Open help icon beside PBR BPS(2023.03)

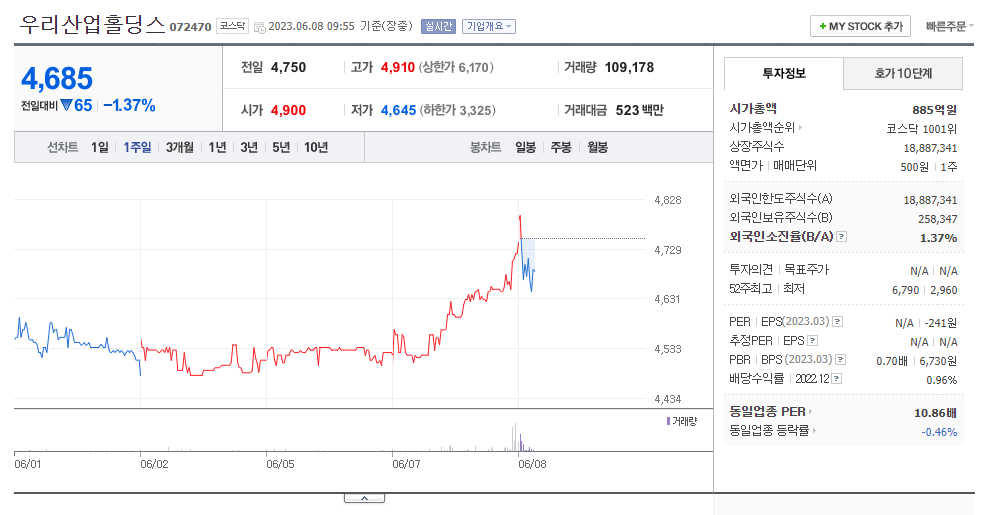tap(841, 360)
